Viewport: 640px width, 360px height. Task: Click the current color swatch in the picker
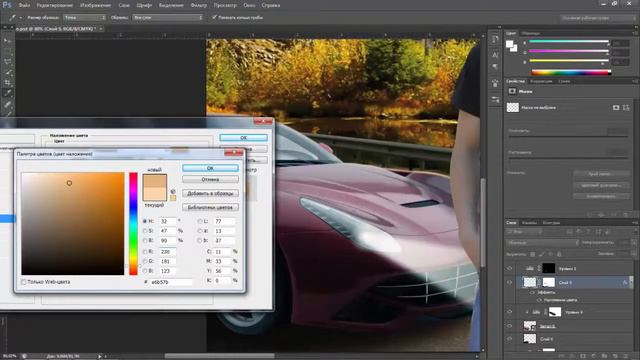coord(155,194)
